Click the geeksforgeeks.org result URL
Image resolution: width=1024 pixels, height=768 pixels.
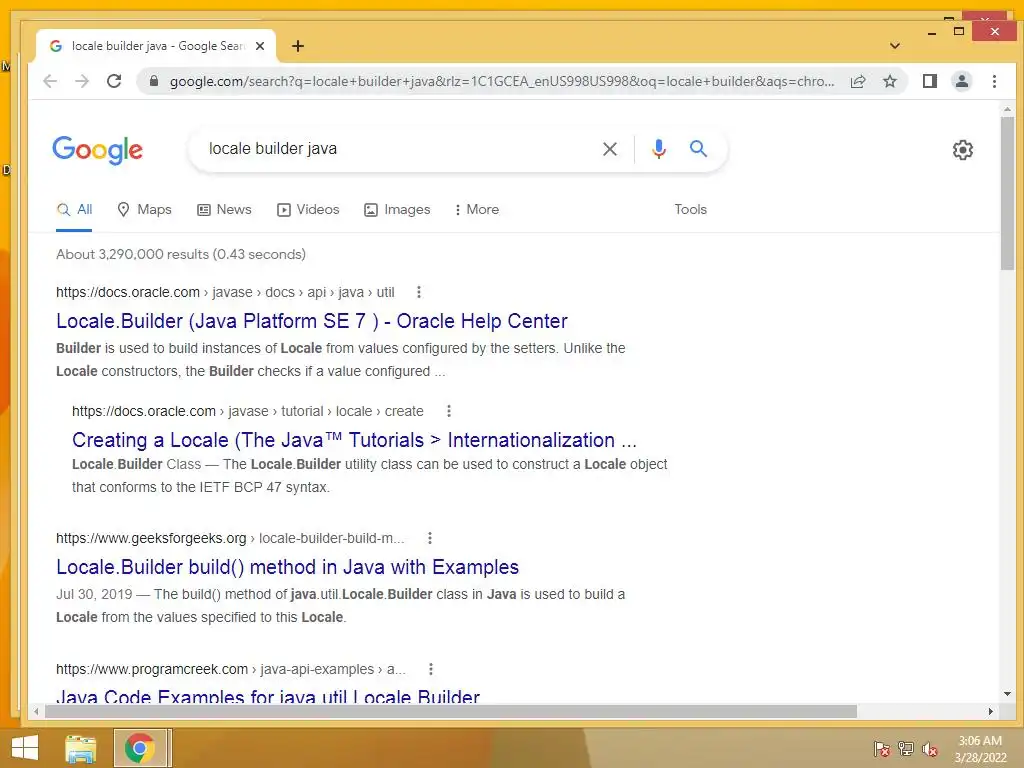point(230,538)
